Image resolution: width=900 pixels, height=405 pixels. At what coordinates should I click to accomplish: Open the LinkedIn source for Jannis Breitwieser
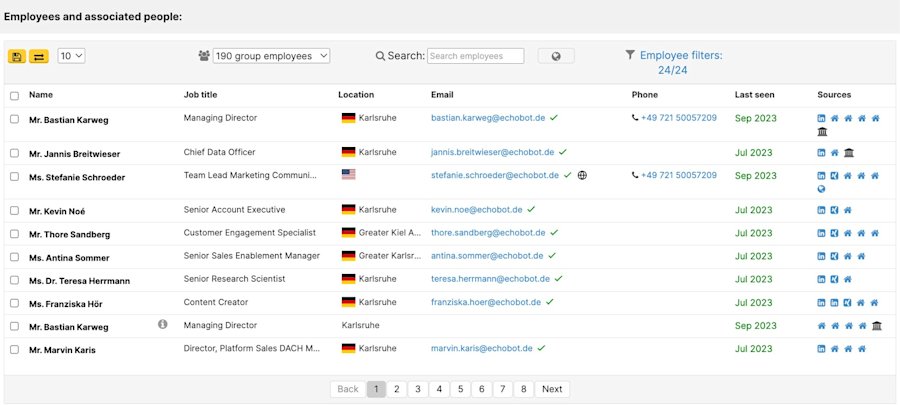click(x=821, y=153)
